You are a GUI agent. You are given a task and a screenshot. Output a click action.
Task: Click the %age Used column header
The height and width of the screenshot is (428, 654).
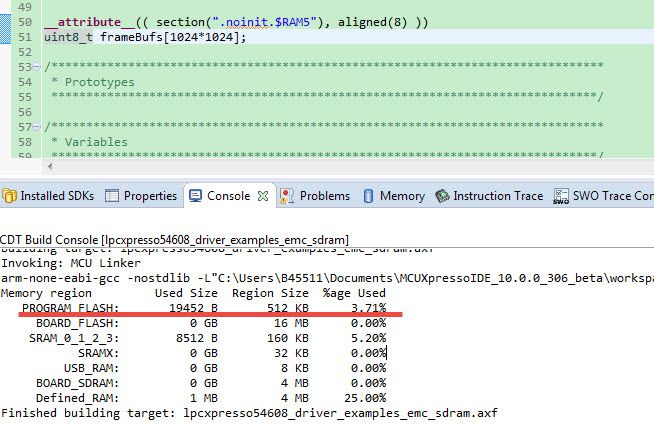click(x=355, y=293)
